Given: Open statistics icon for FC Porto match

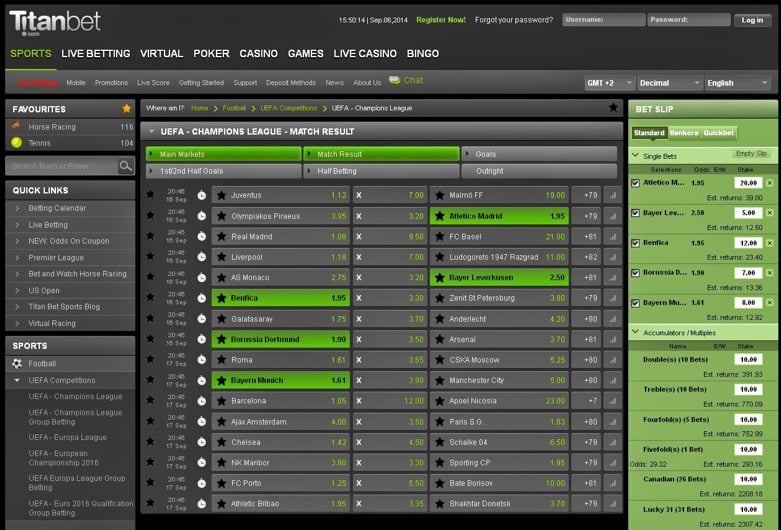Looking at the screenshot, I should point(612,483).
